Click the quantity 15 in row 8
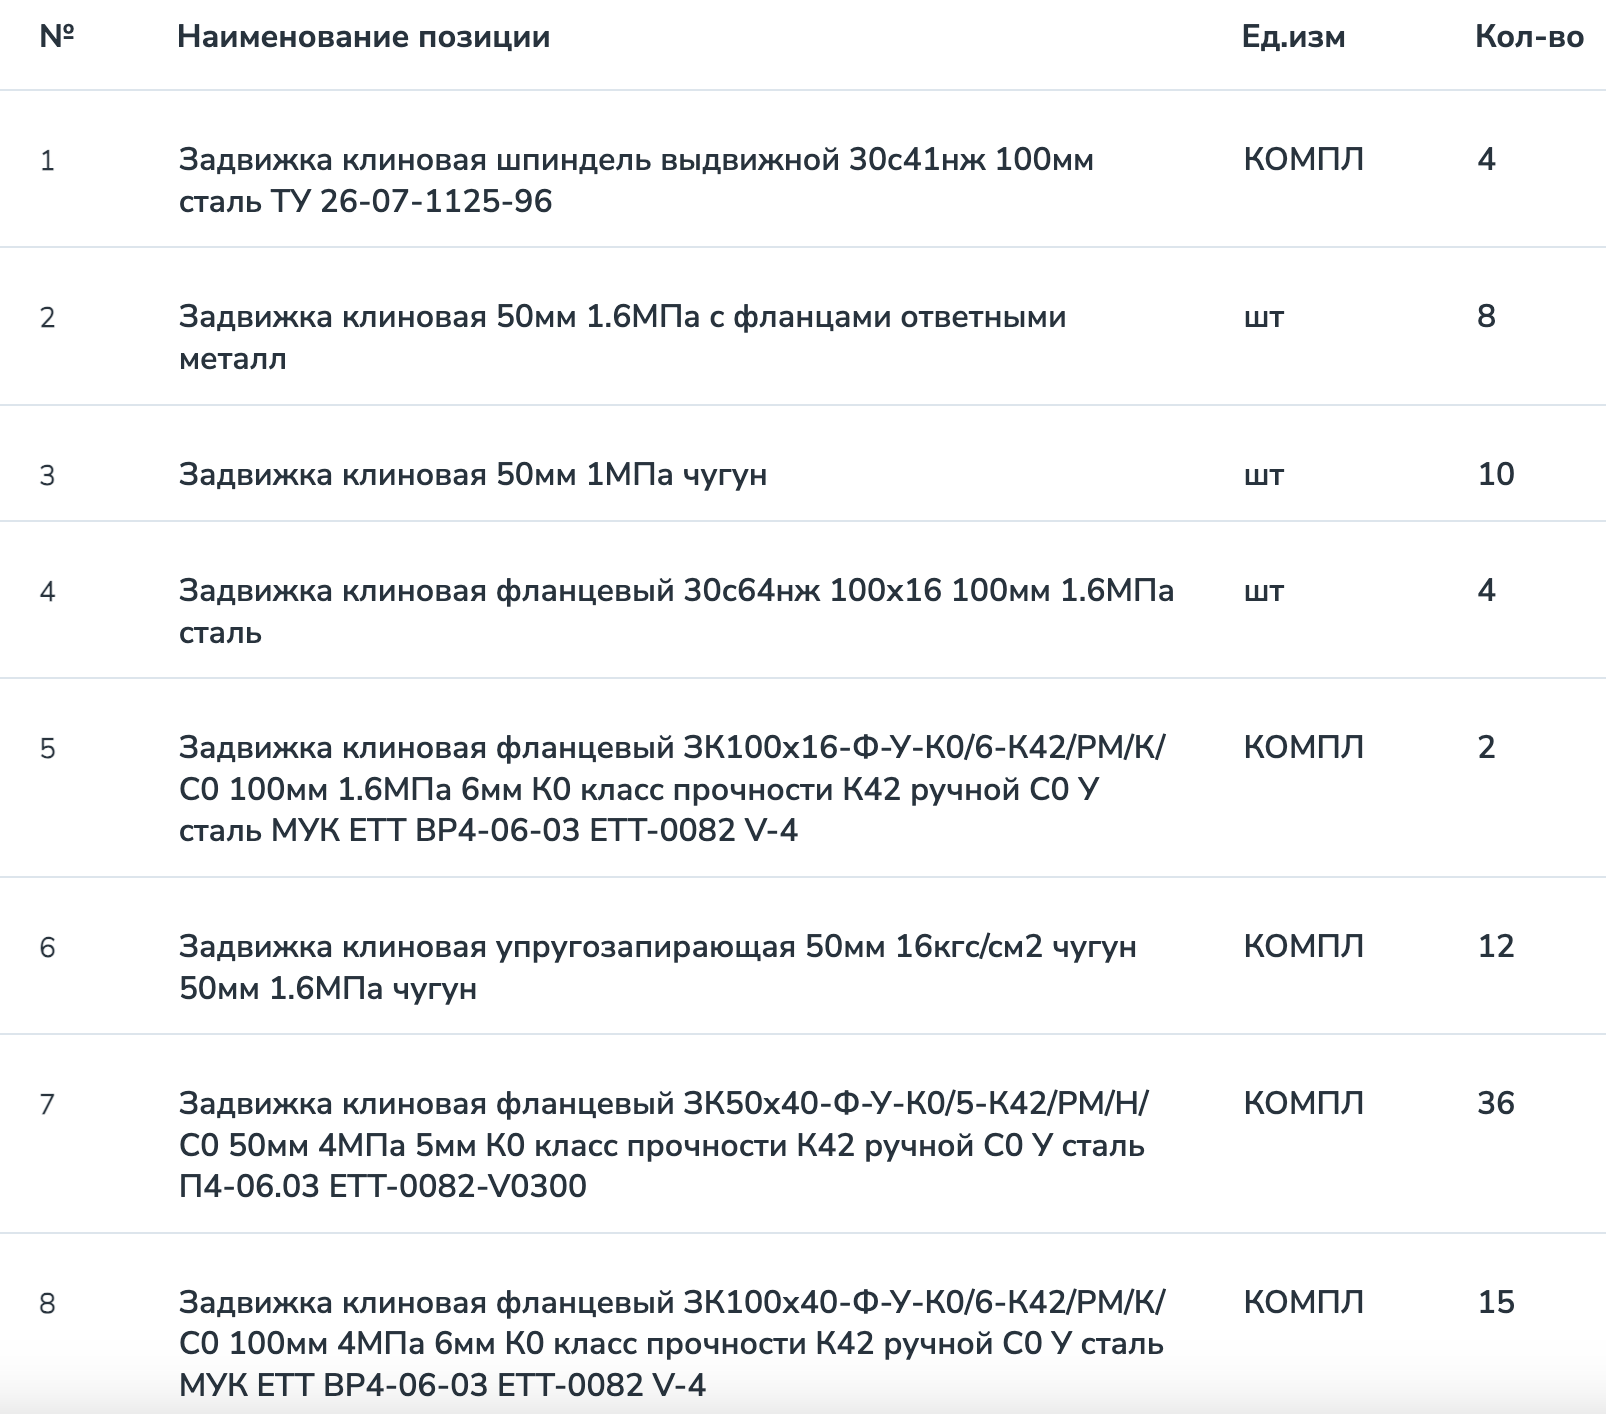The image size is (1606, 1414). pos(1495,1302)
